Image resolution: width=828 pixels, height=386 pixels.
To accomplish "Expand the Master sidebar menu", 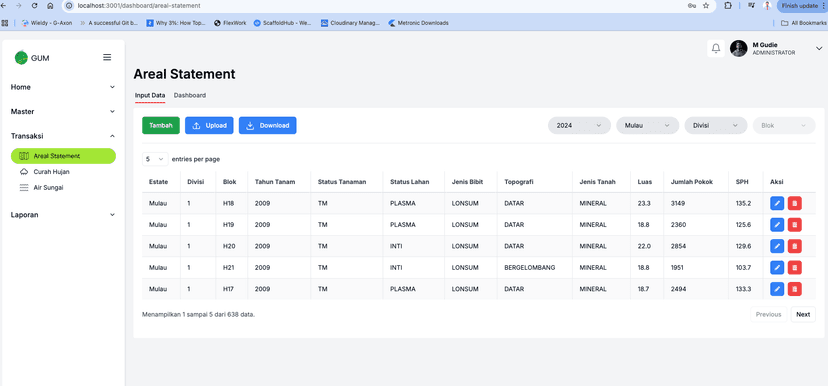I will [63, 111].
